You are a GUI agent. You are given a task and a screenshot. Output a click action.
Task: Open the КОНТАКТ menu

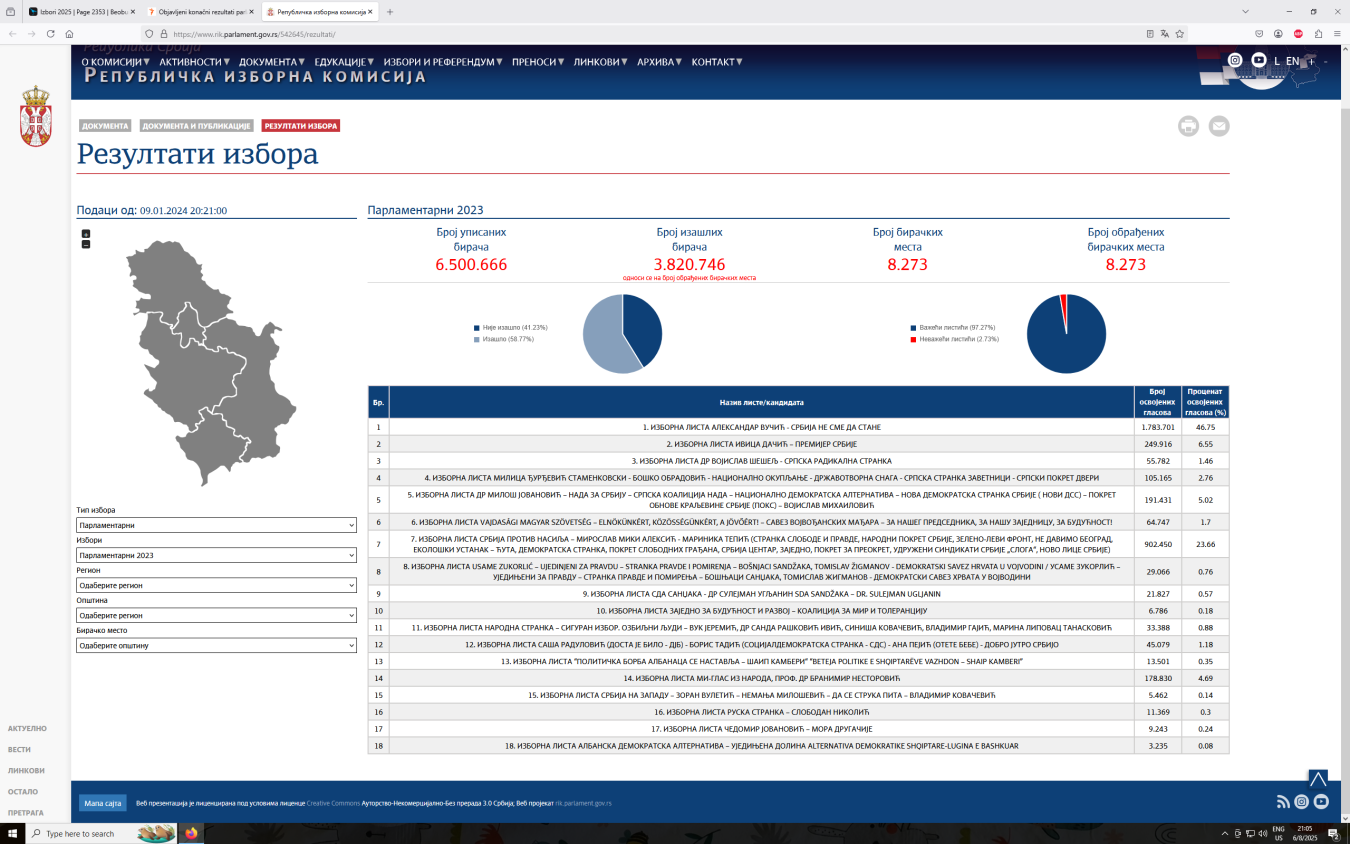click(717, 61)
